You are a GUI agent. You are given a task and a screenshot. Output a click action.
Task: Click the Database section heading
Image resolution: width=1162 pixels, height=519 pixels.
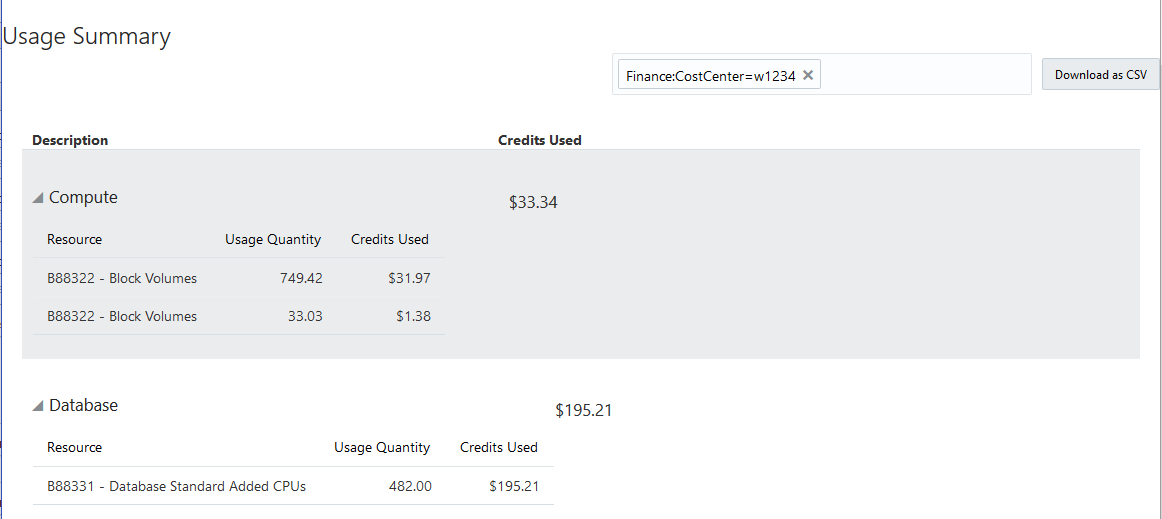pyautogui.click(x=83, y=406)
